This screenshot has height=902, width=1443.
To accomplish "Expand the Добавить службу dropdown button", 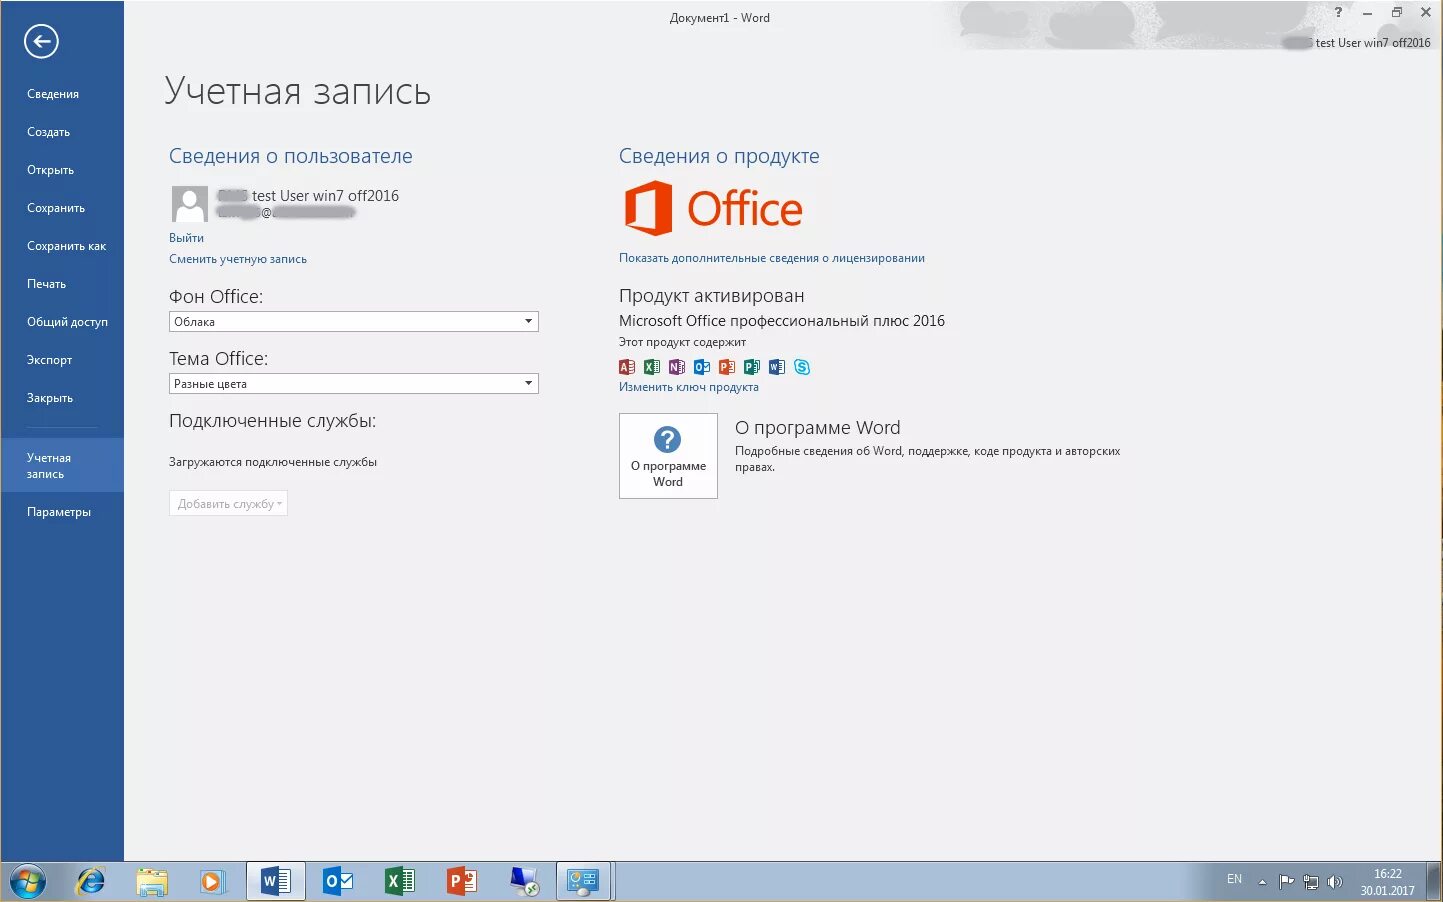I will [x=228, y=504].
